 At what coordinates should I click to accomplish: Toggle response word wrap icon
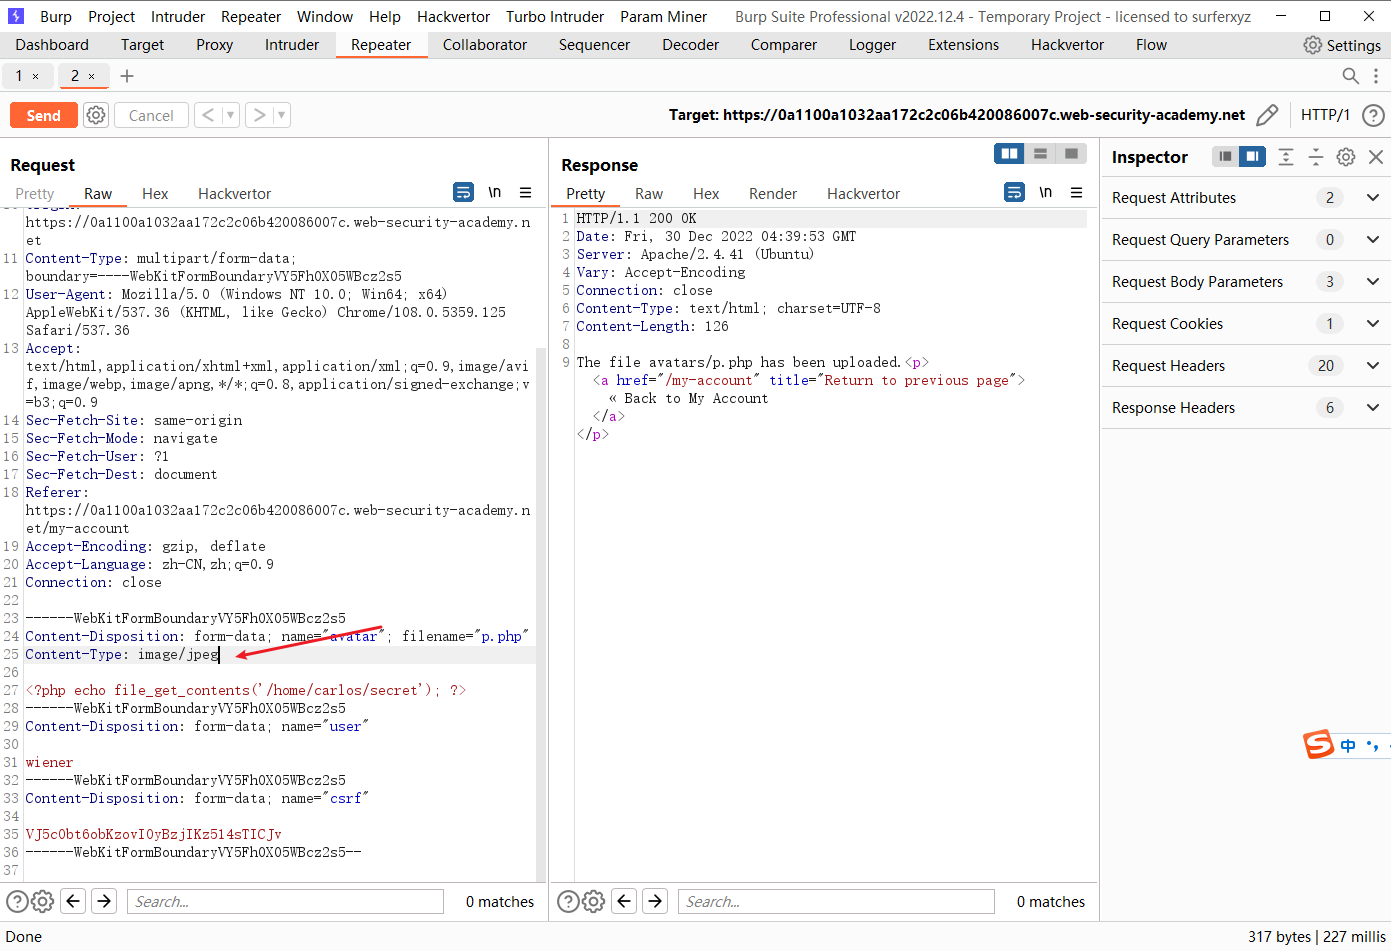pos(1014,192)
